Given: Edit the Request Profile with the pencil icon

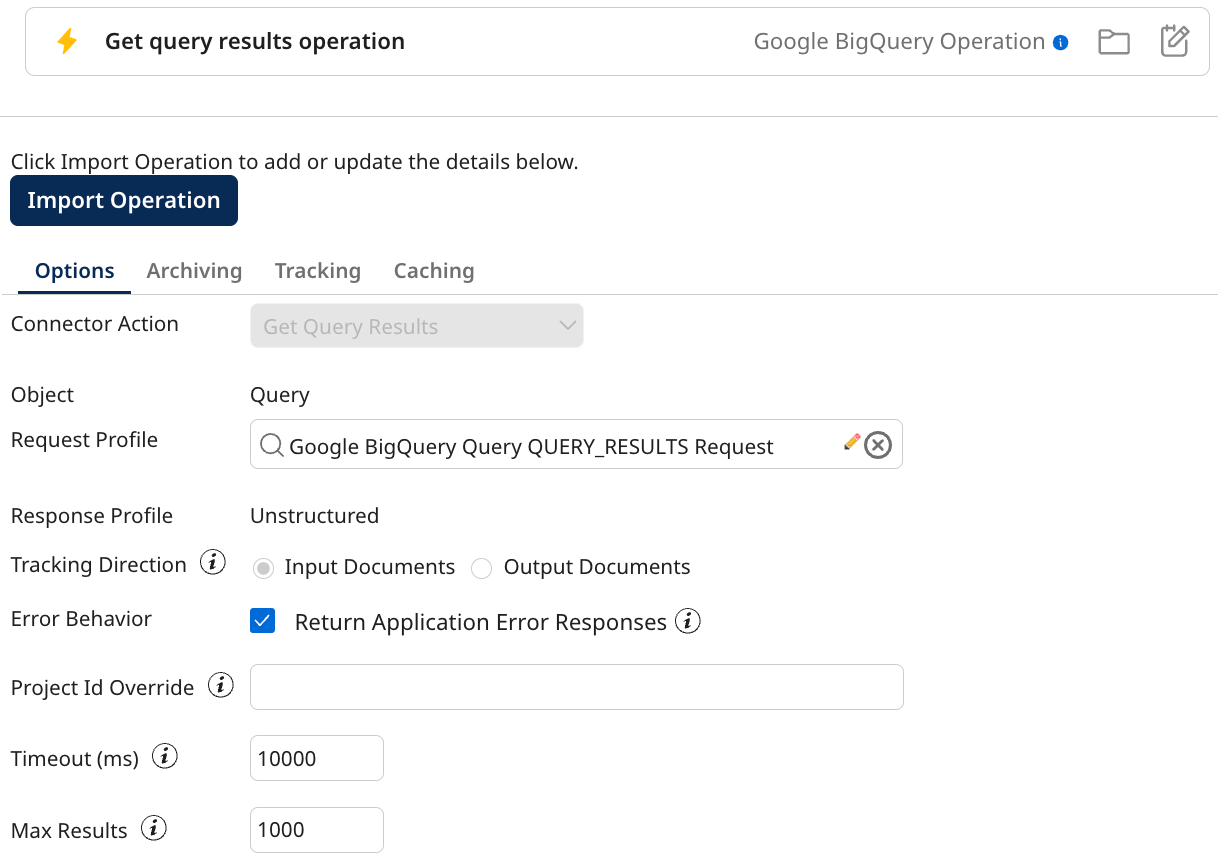Looking at the screenshot, I should [851, 440].
